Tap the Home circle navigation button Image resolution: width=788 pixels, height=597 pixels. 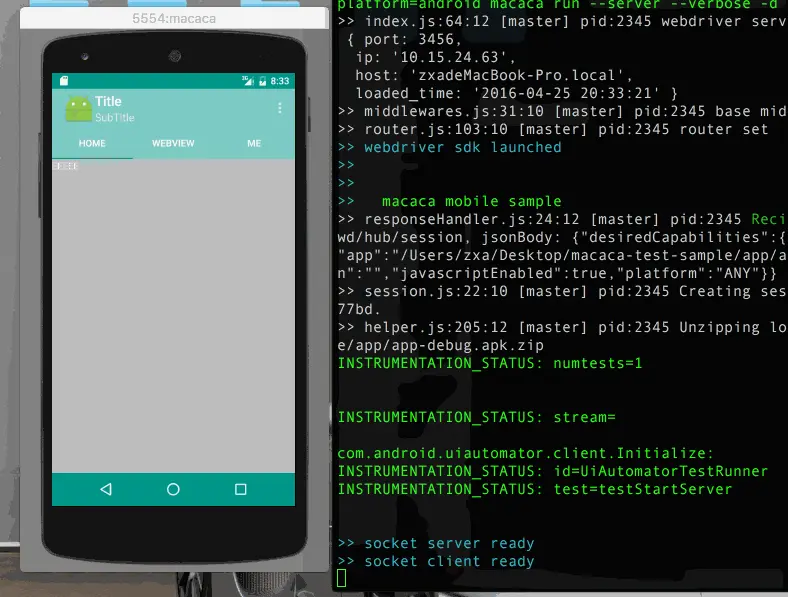(x=173, y=489)
